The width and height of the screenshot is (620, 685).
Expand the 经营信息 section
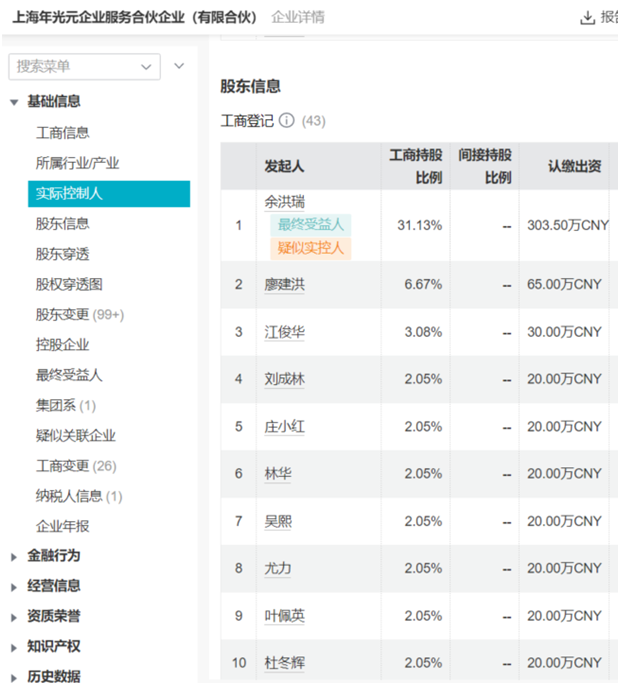(x=14, y=587)
